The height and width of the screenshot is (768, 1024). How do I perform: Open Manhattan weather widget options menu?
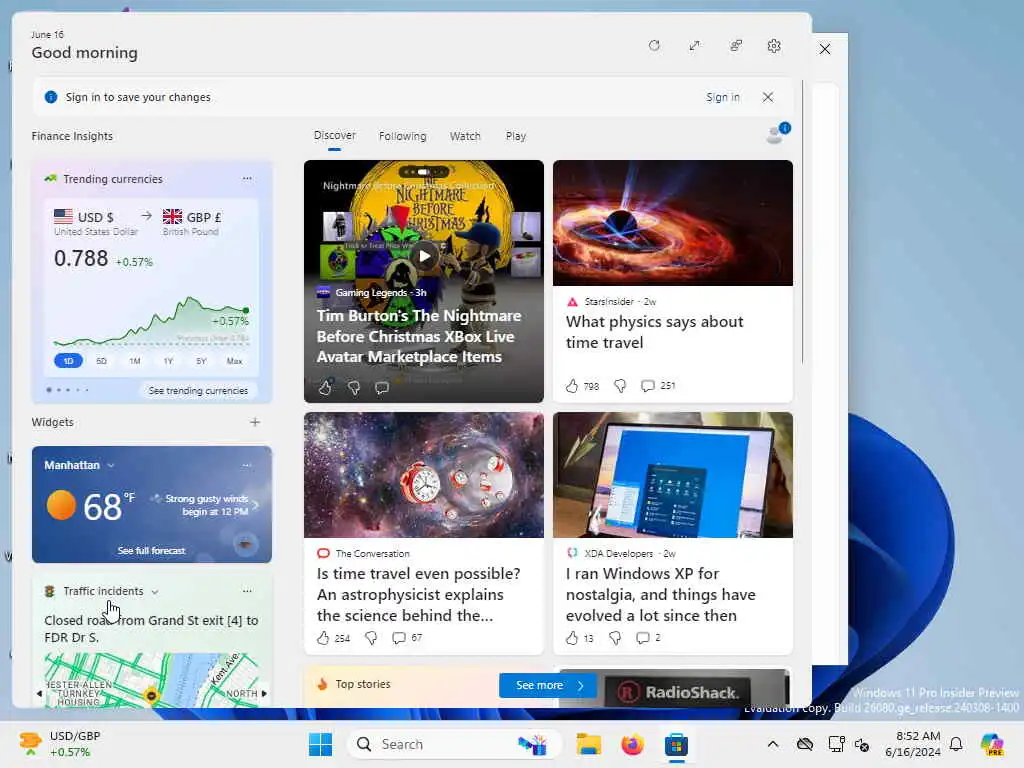(247, 465)
